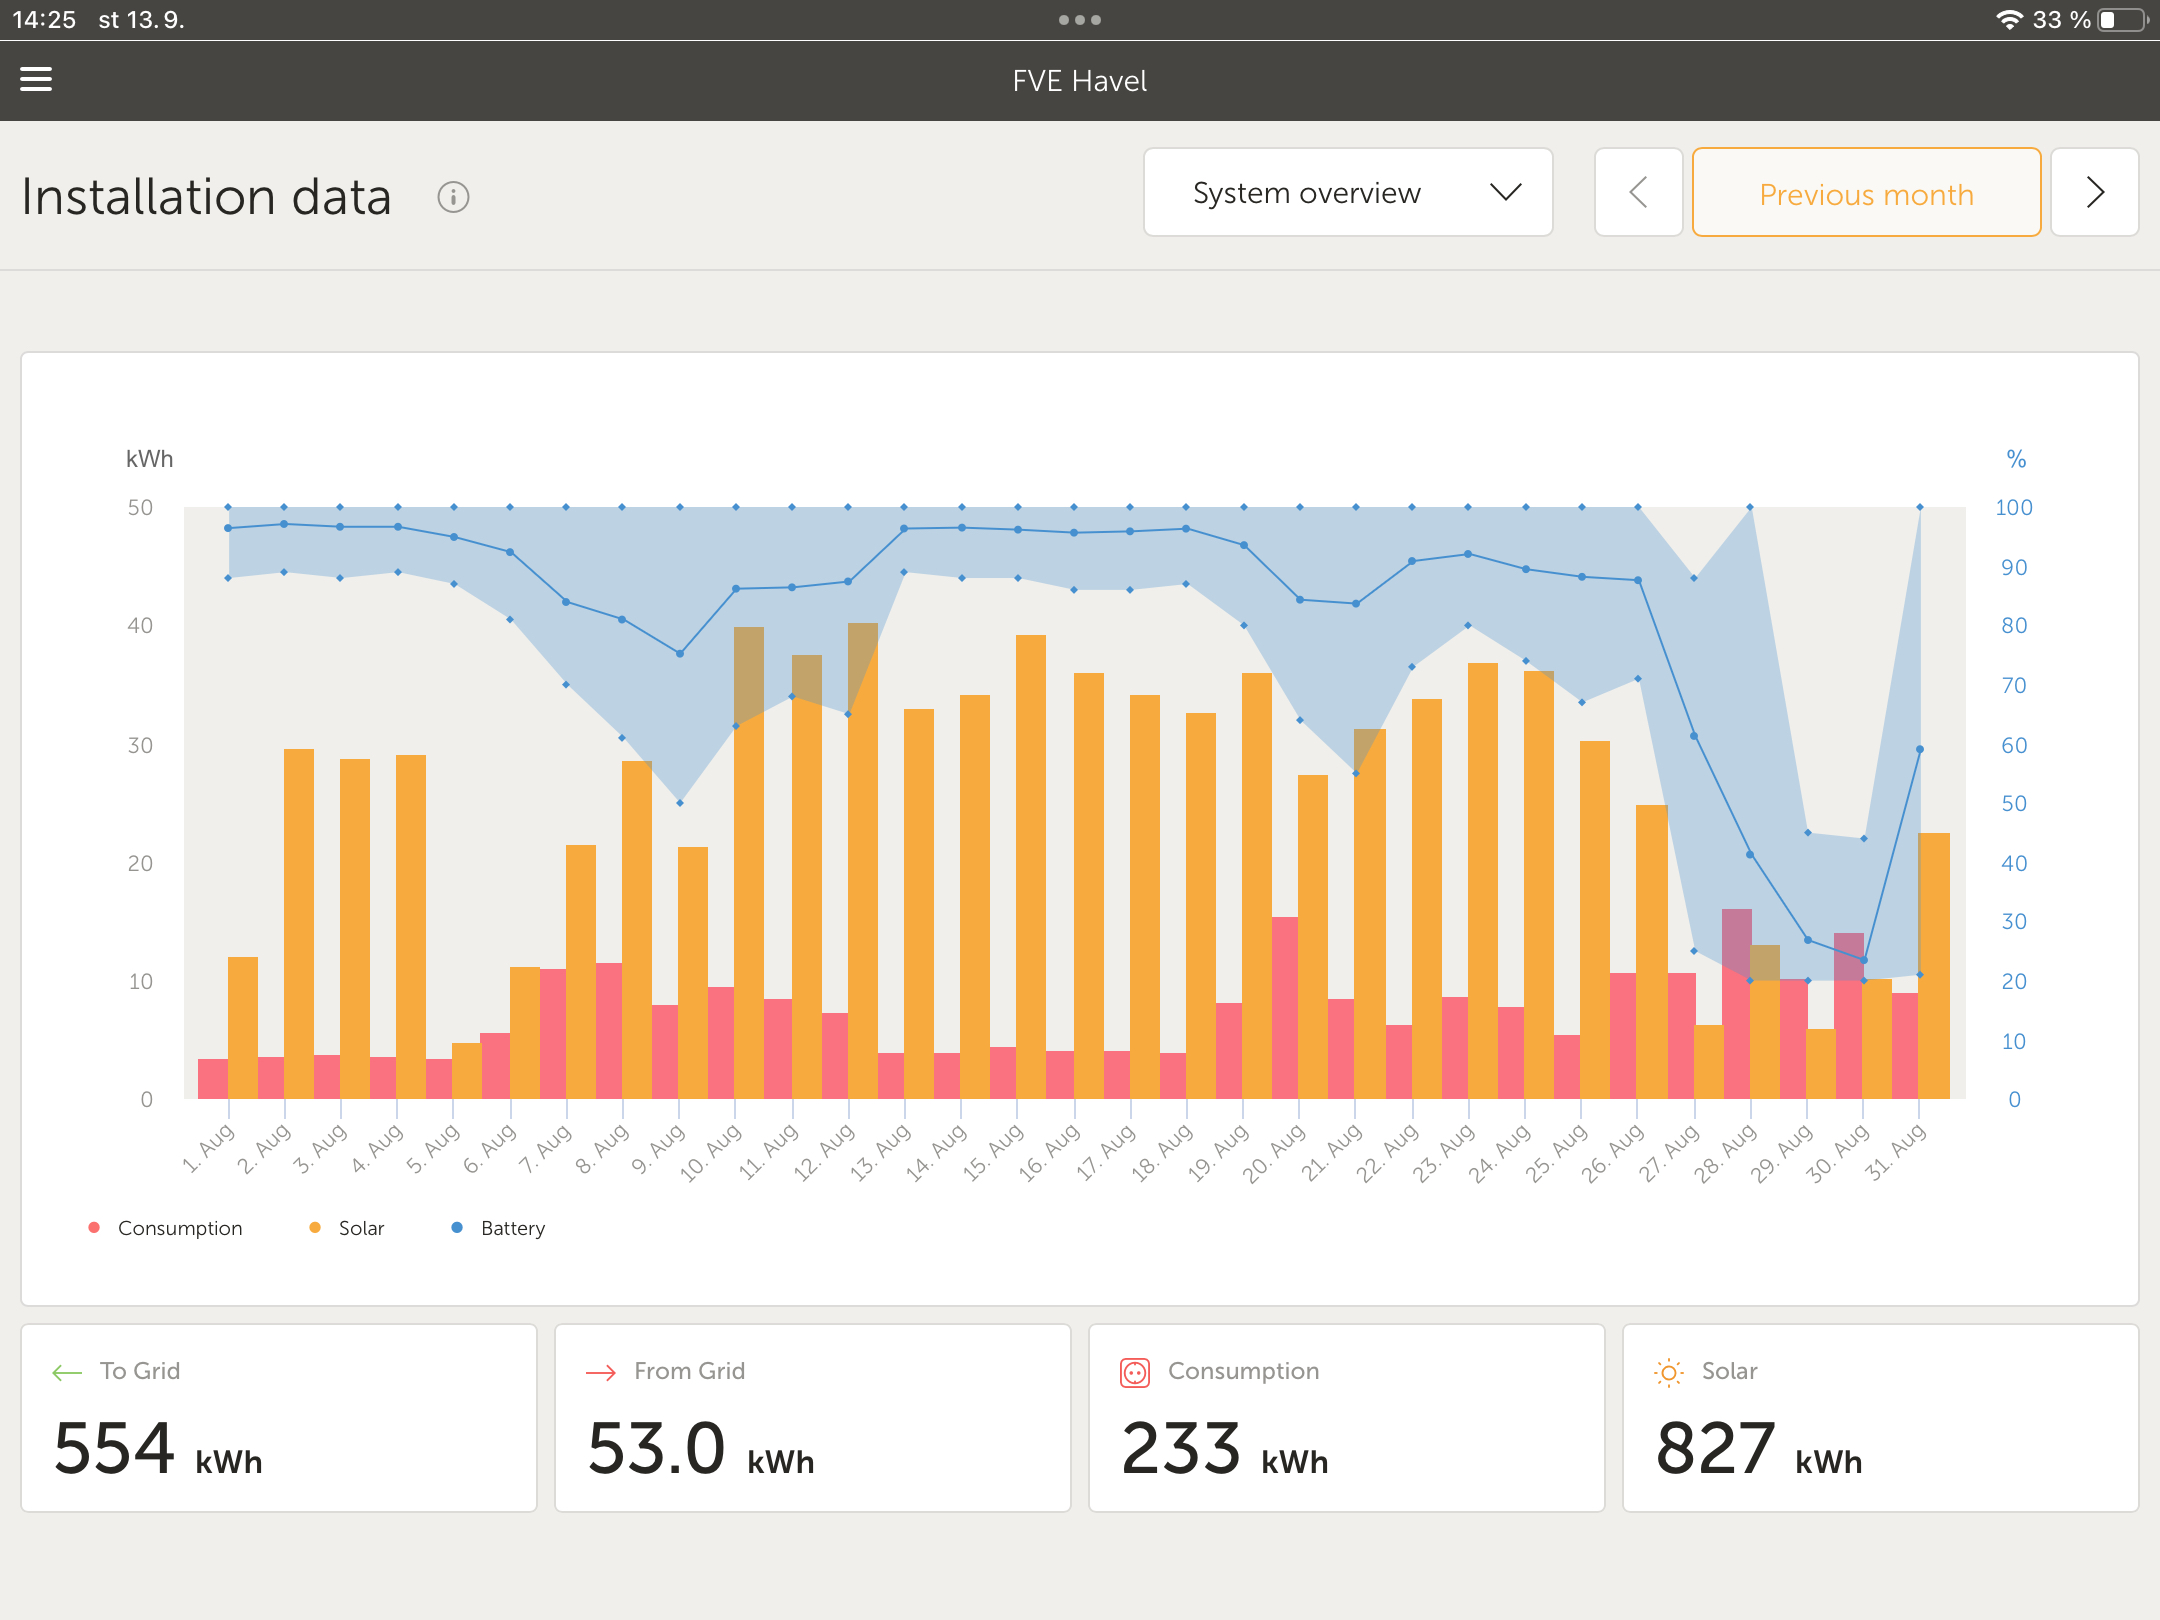Click the 20. Aug consumption bar
2160x1620 pixels.
1285,1008
